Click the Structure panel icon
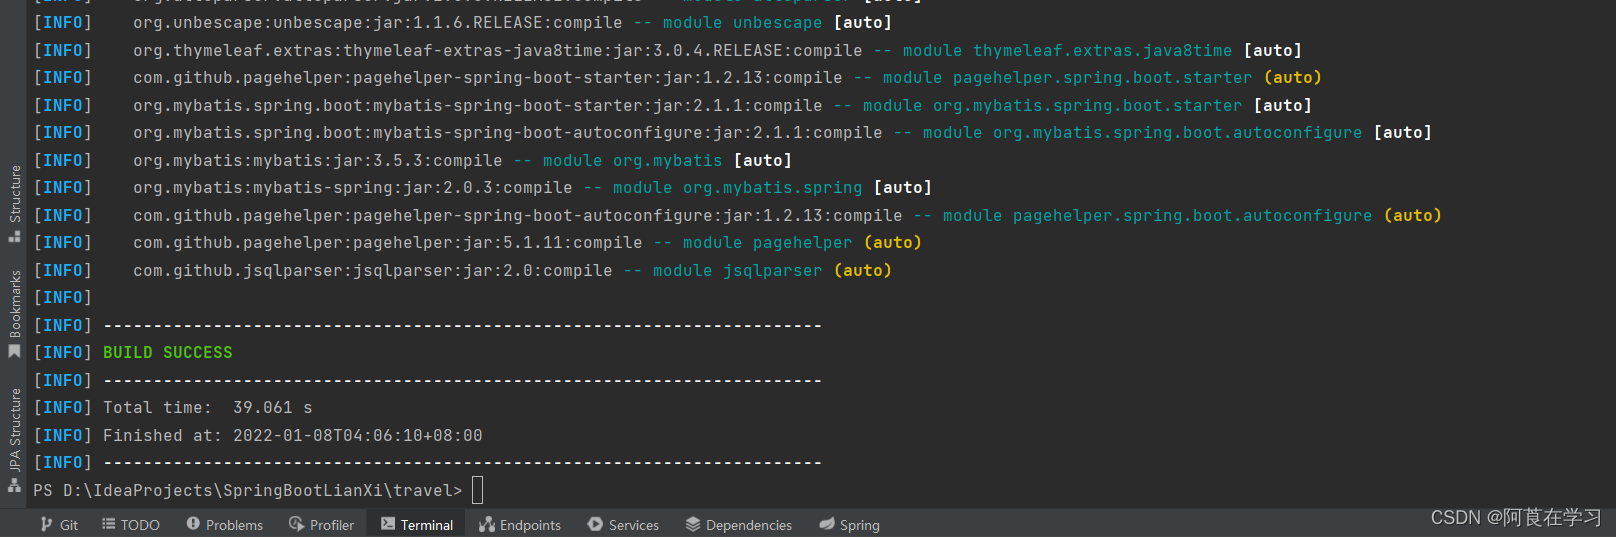This screenshot has height=537, width=1616. coord(14,237)
